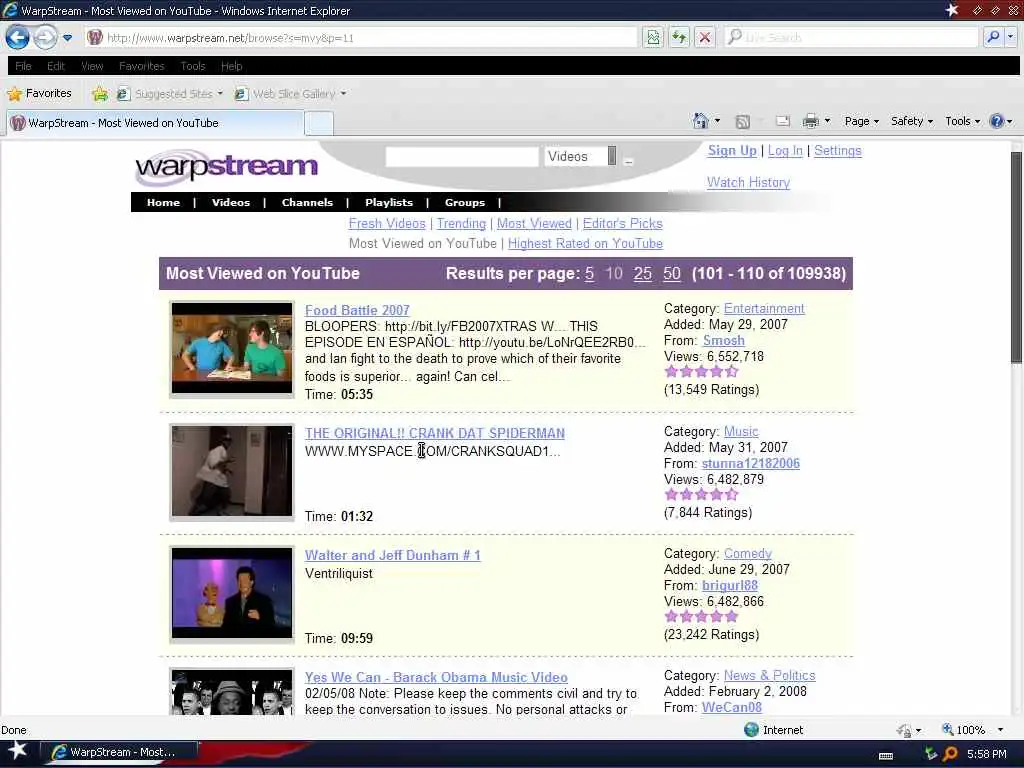Image resolution: width=1024 pixels, height=768 pixels.
Task: Open the Safety command menu
Action: coord(912,121)
